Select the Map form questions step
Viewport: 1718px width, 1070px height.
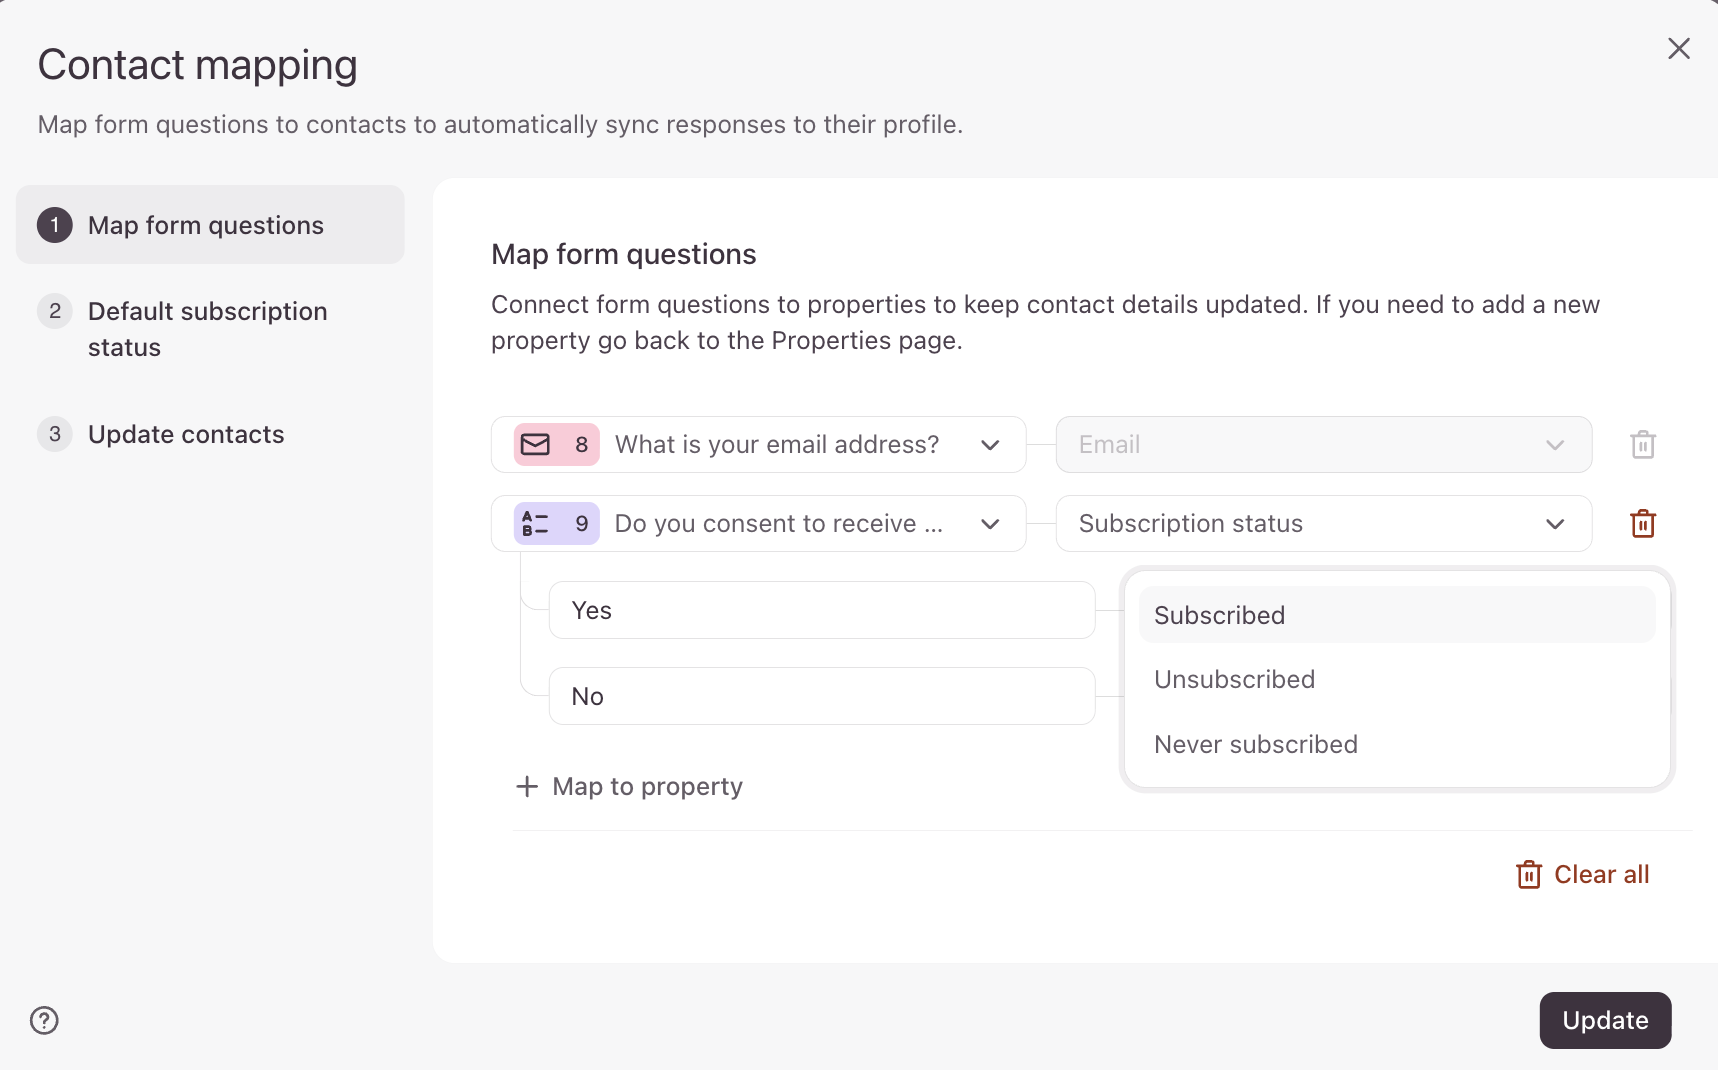coord(206,225)
